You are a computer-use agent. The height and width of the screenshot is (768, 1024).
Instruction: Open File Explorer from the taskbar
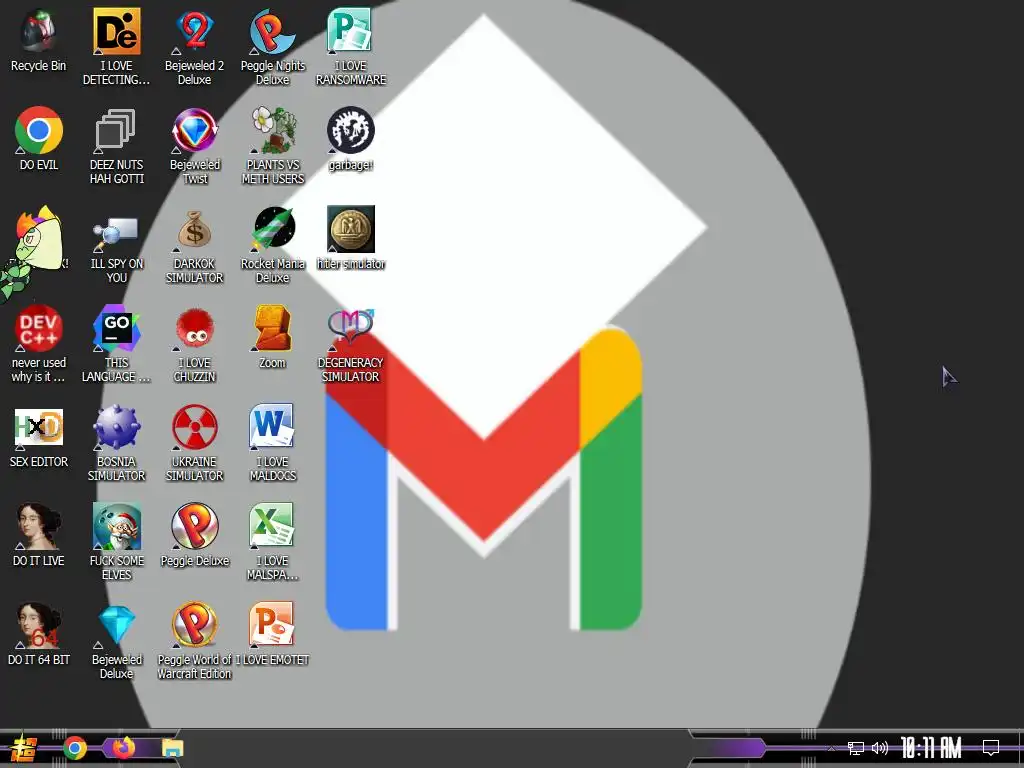pos(173,748)
